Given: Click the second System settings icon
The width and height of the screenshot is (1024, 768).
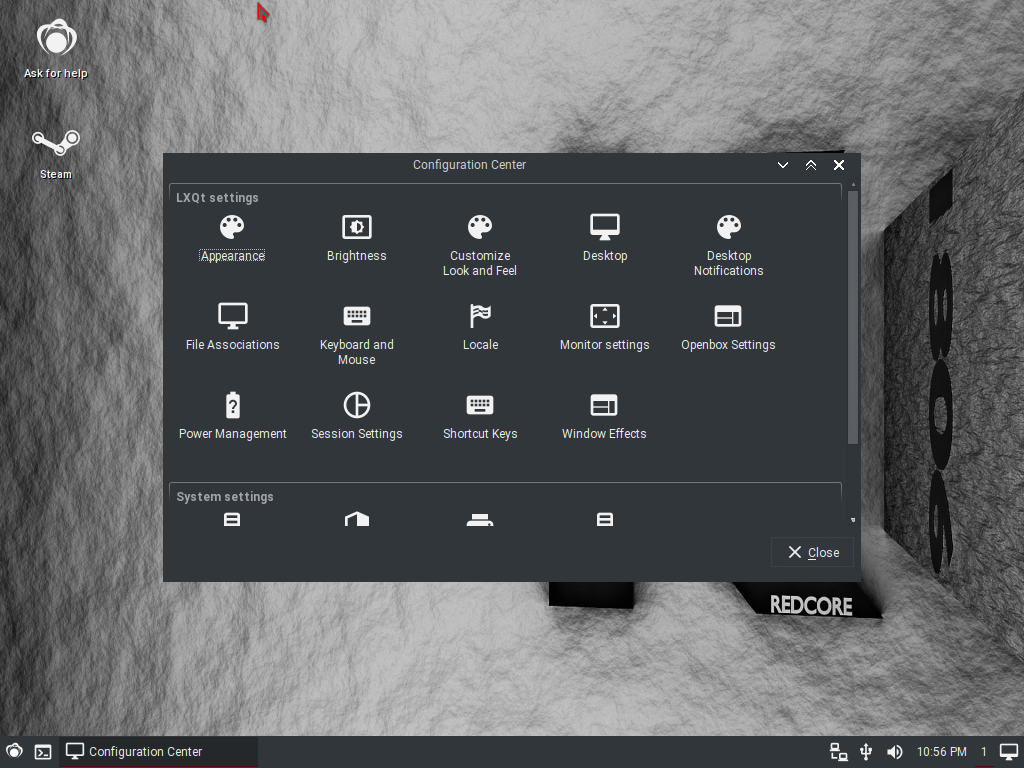Looking at the screenshot, I should tap(357, 519).
